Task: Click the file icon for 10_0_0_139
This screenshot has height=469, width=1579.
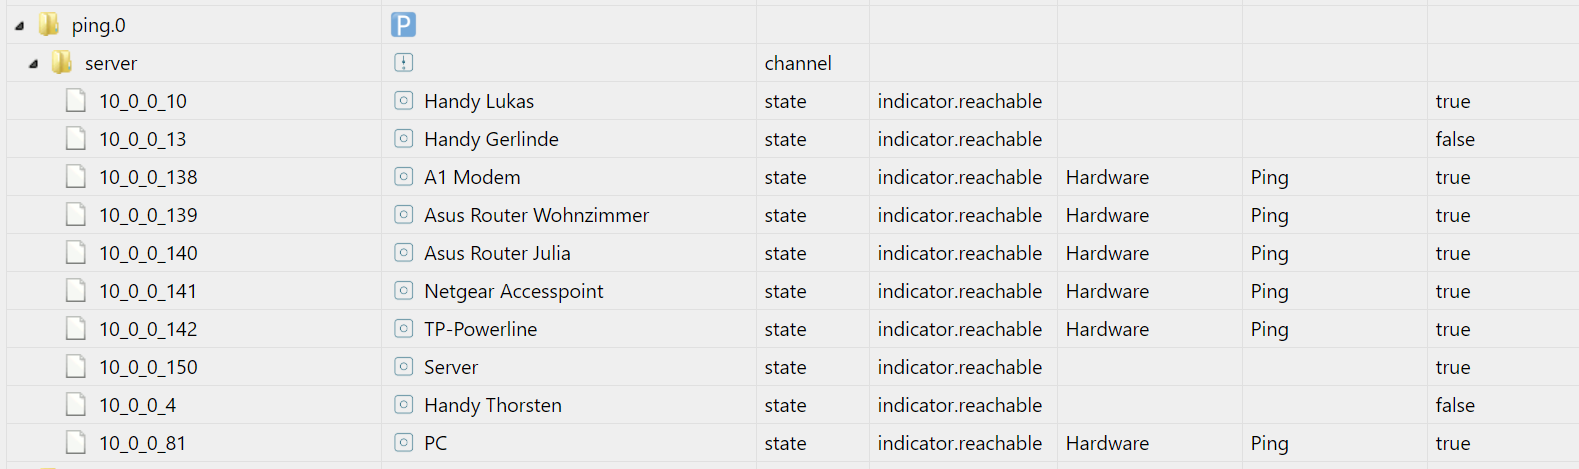Action: tap(76, 215)
